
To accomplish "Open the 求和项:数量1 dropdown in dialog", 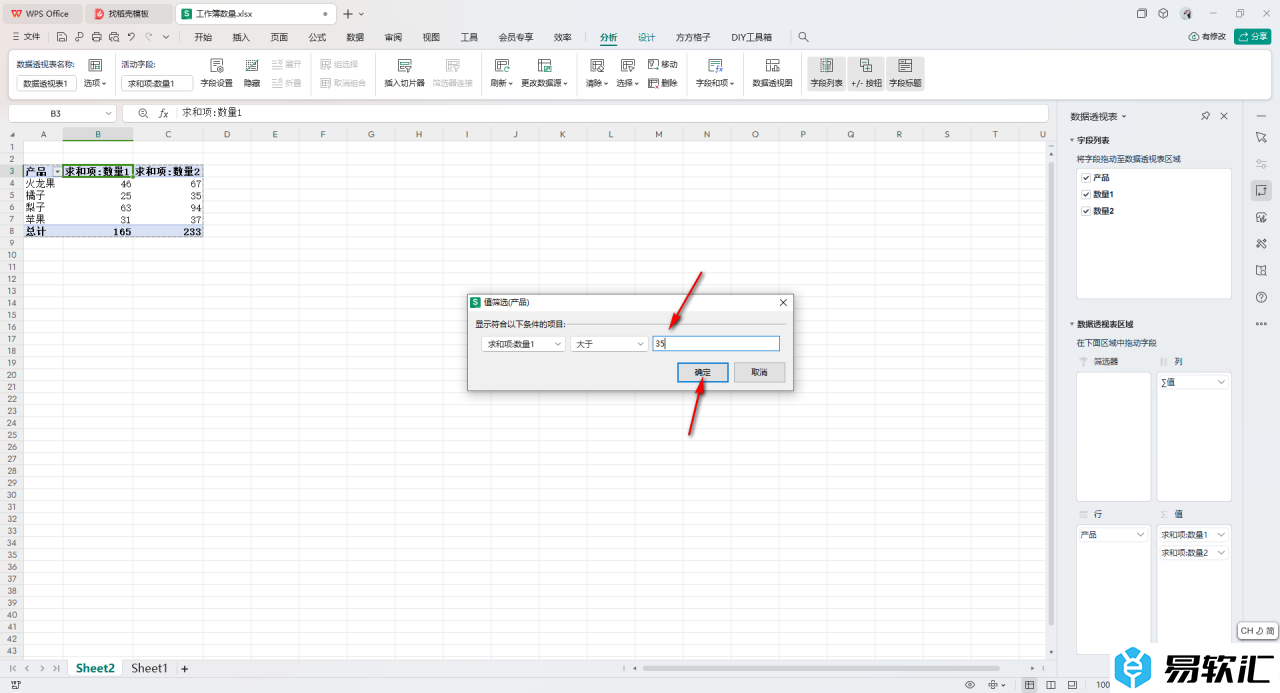I will click(522, 344).
